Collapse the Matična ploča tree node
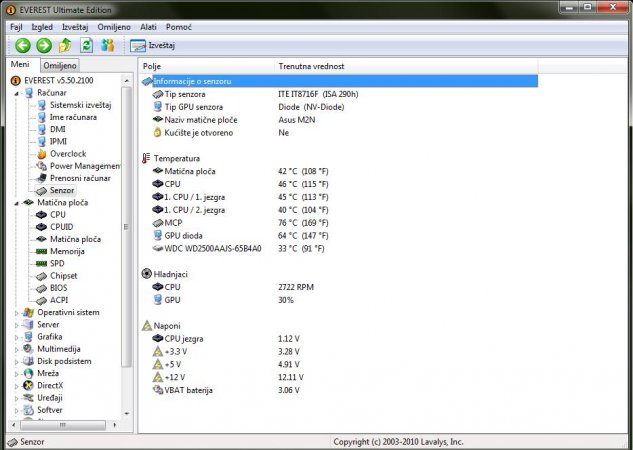The image size is (633, 450). [17, 203]
